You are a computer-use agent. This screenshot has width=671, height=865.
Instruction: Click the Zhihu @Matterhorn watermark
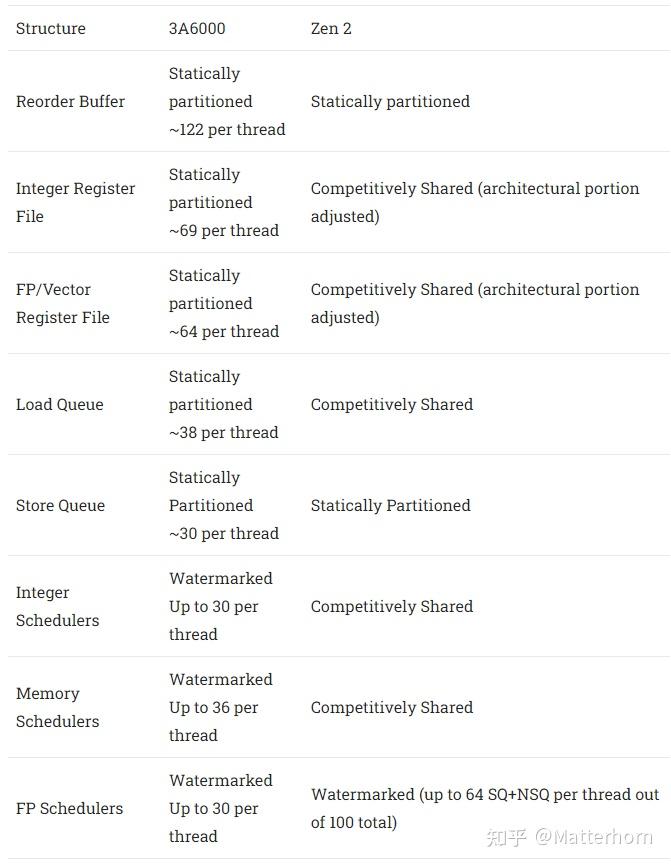pos(569,837)
